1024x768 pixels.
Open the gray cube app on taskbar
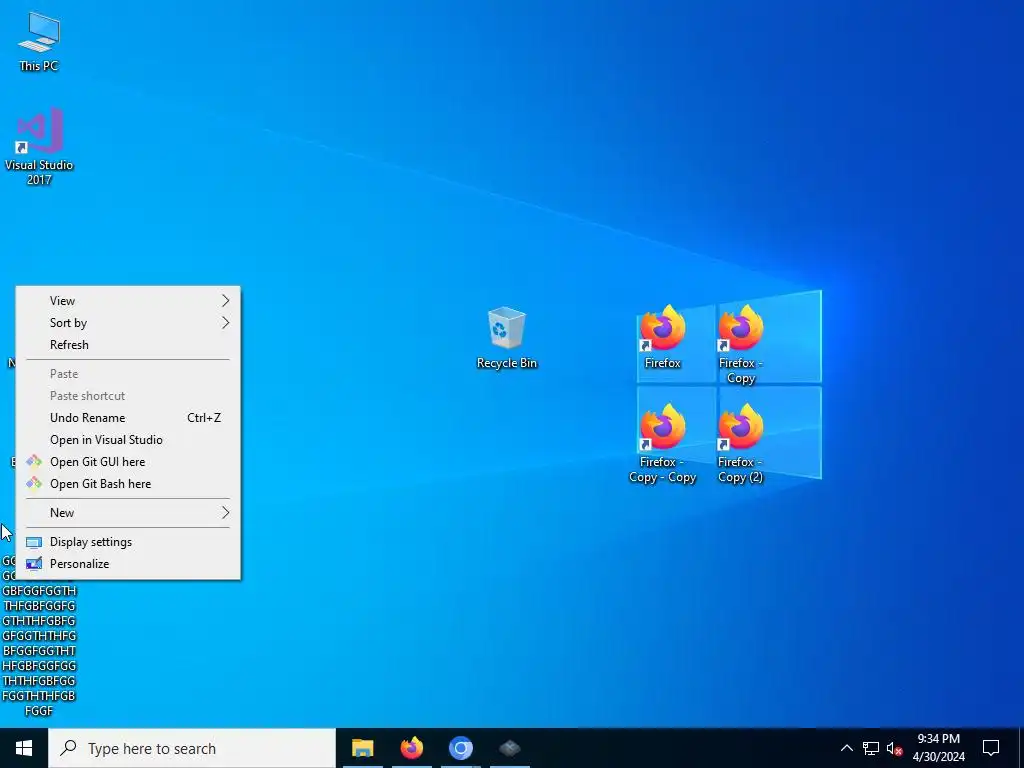click(x=509, y=748)
